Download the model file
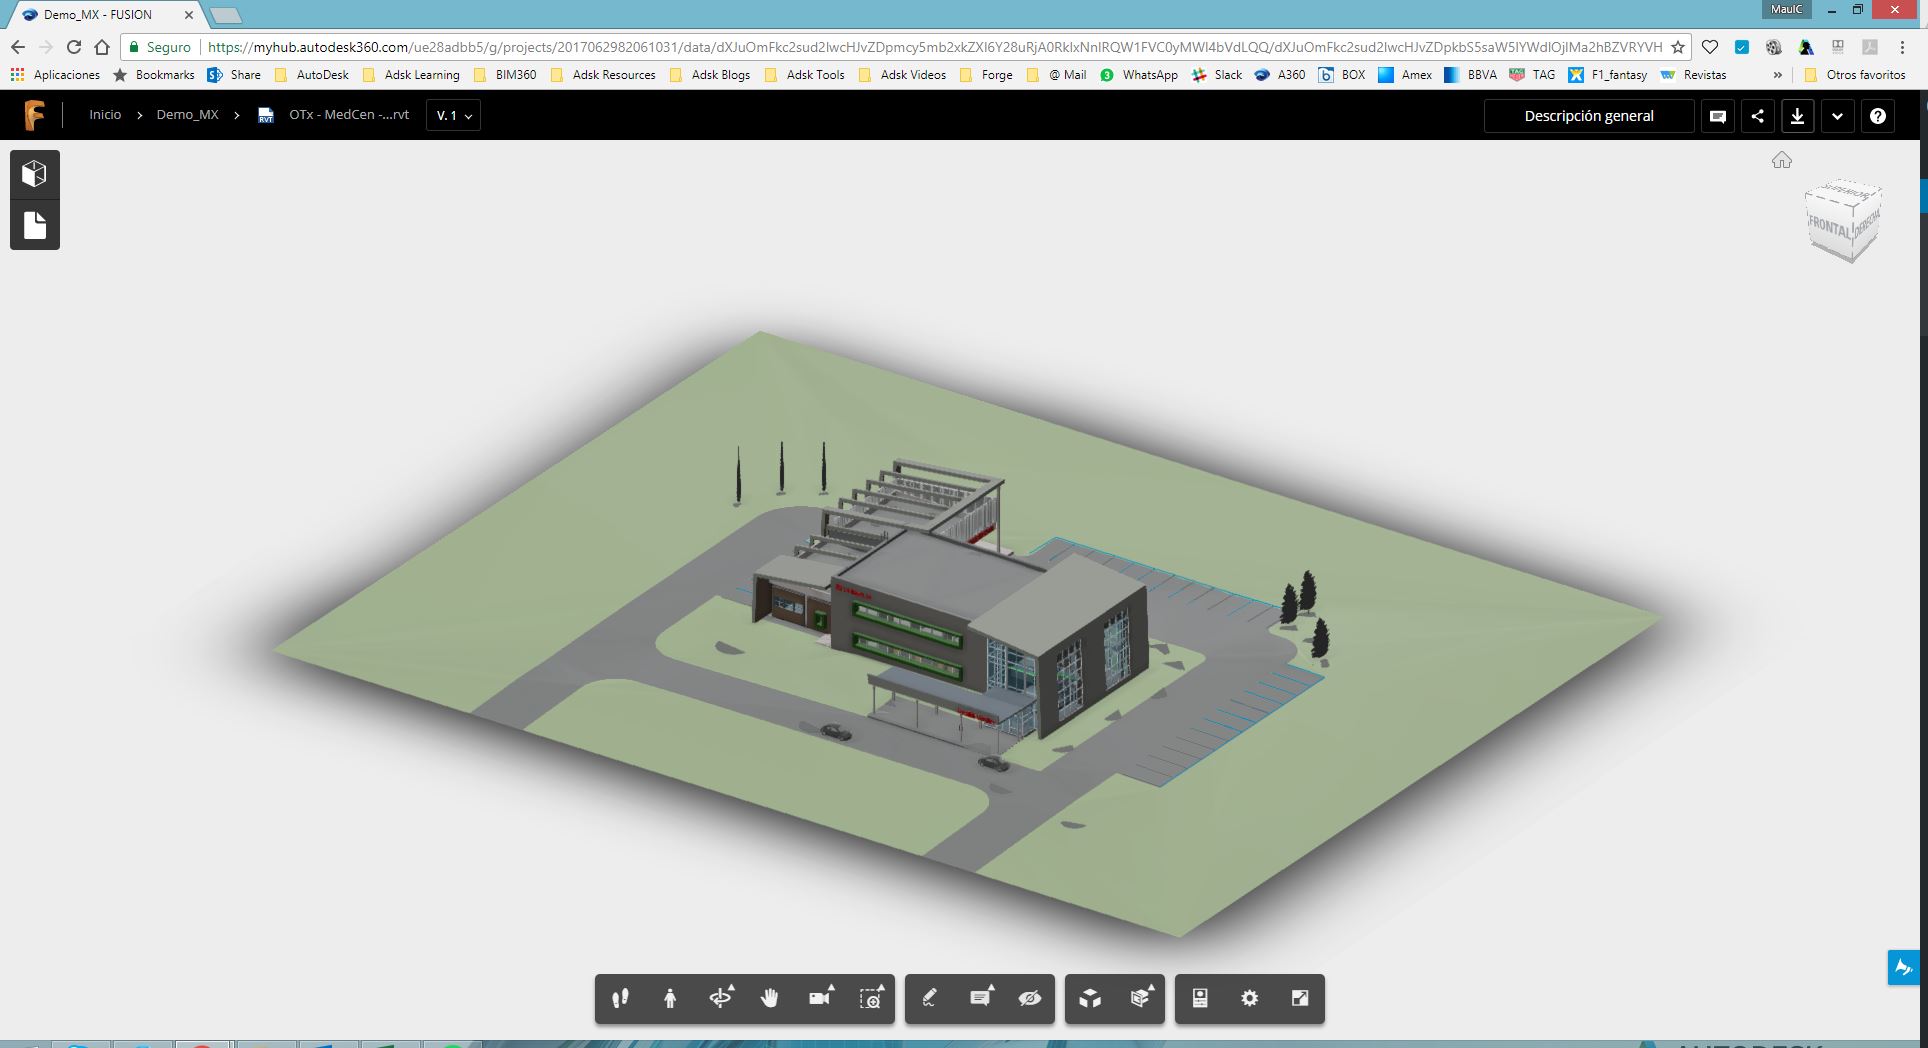Viewport: 1928px width, 1048px height. click(1797, 116)
